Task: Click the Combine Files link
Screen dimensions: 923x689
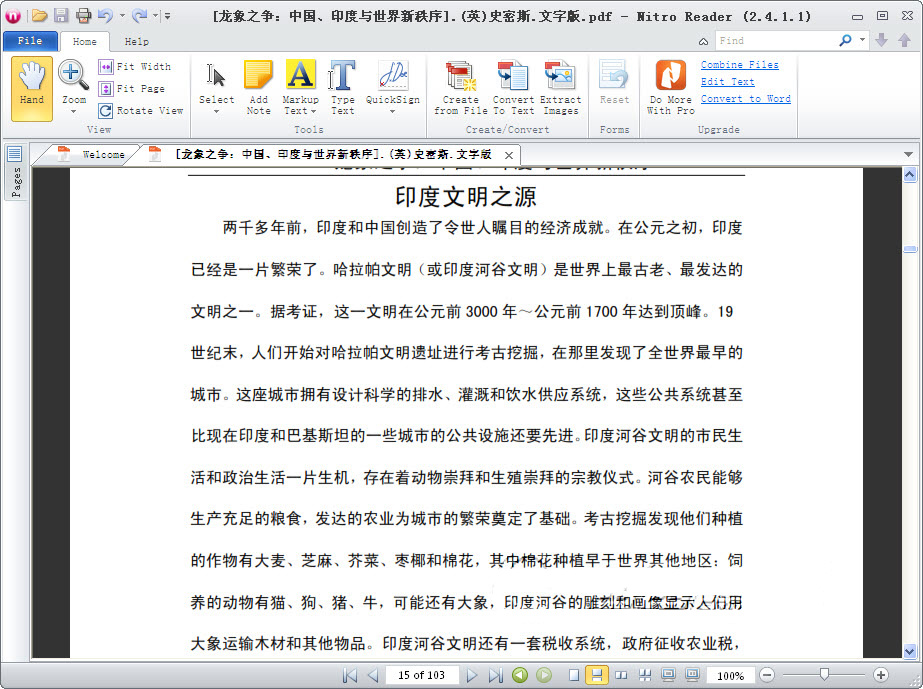Action: [739, 65]
